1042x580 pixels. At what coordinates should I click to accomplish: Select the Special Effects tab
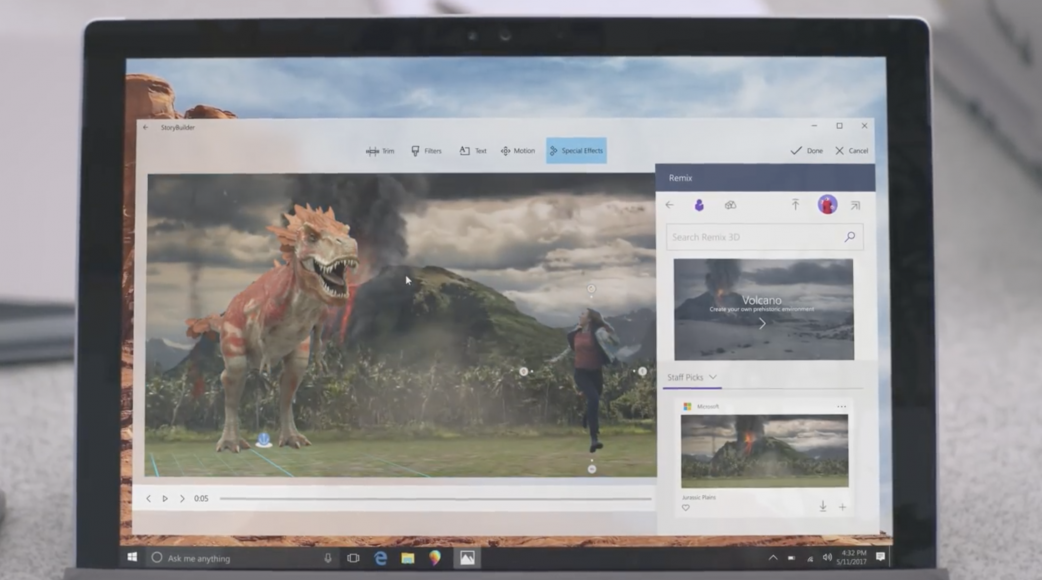(576, 151)
